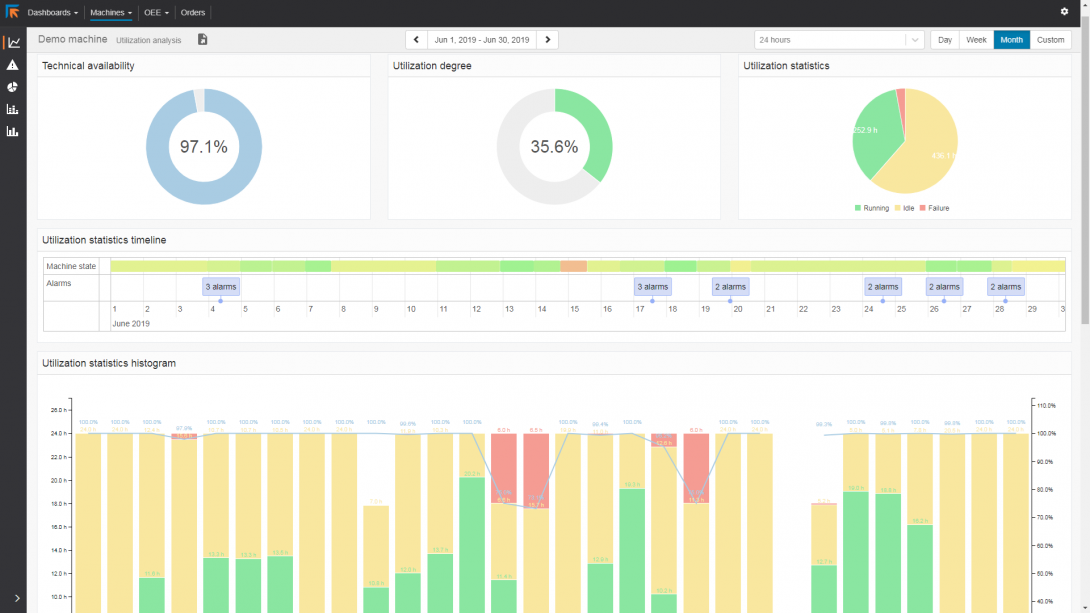This screenshot has height=613, width=1090.
Task: Select the Custom time range button
Action: (x=1050, y=40)
